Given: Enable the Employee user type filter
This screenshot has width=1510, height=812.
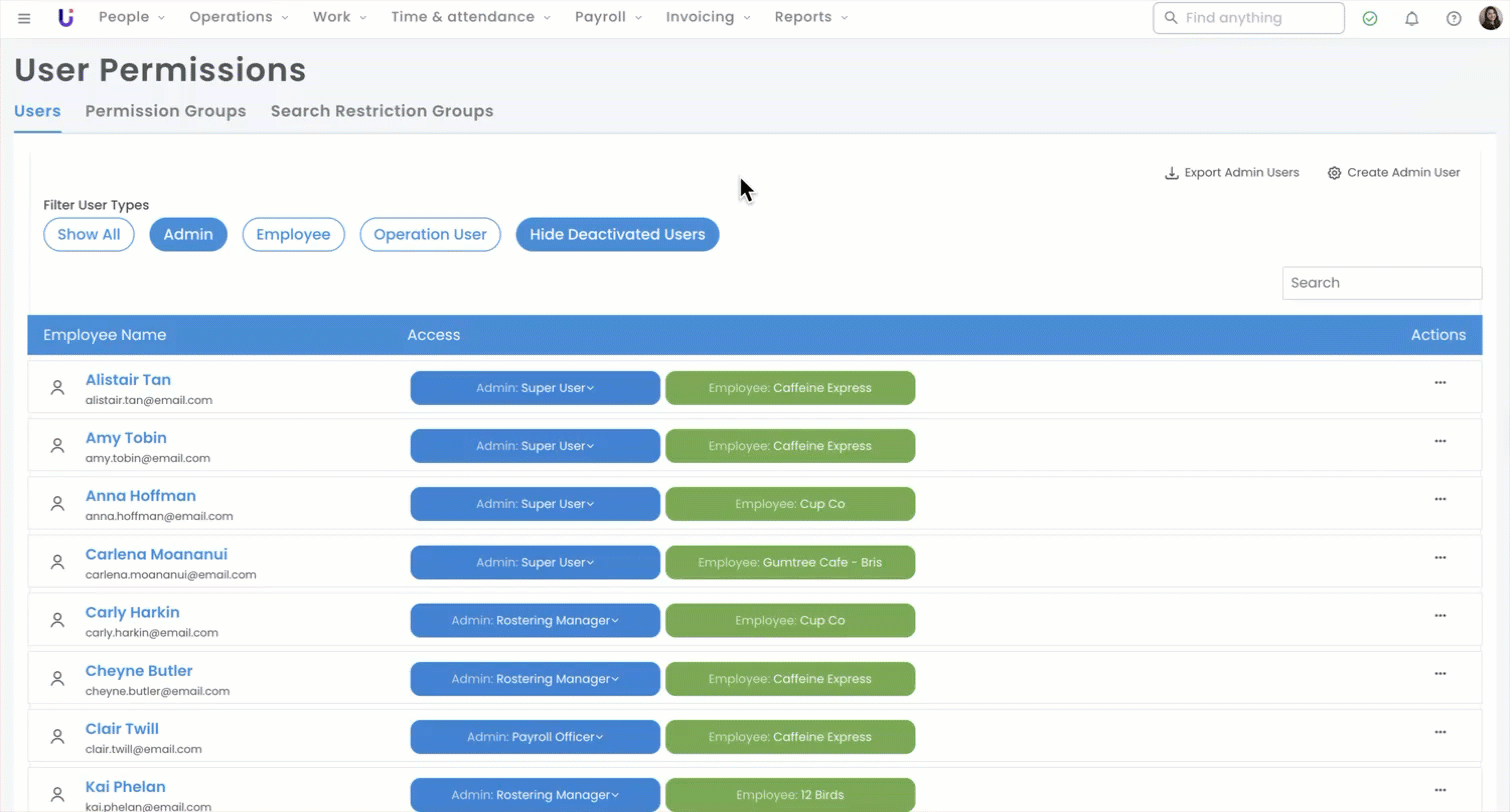Looking at the screenshot, I should (293, 235).
